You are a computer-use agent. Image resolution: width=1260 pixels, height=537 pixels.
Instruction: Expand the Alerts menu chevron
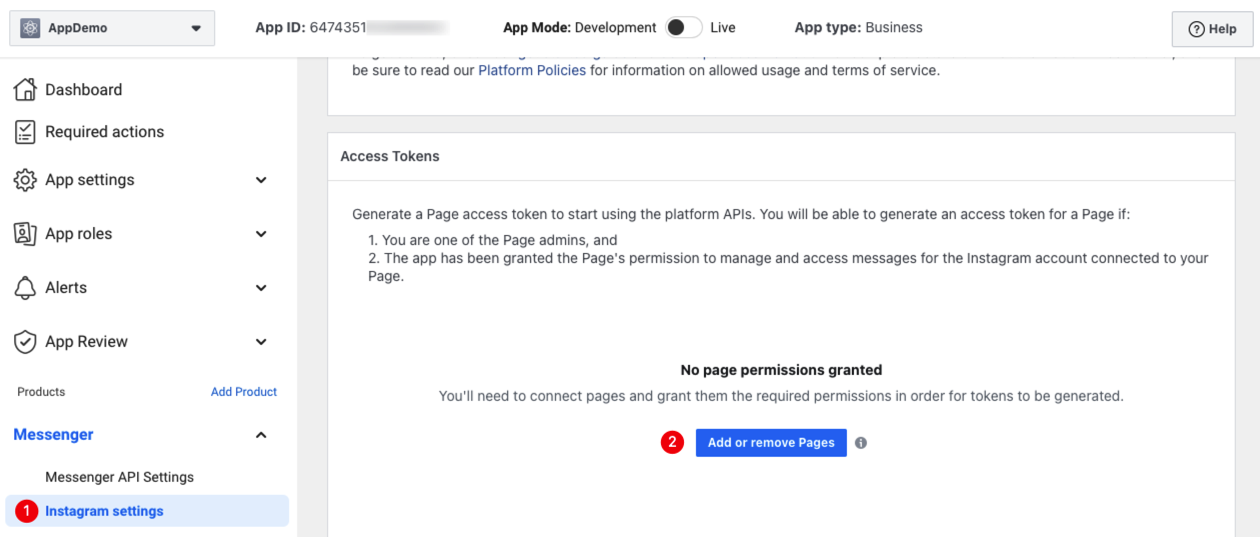[261, 288]
